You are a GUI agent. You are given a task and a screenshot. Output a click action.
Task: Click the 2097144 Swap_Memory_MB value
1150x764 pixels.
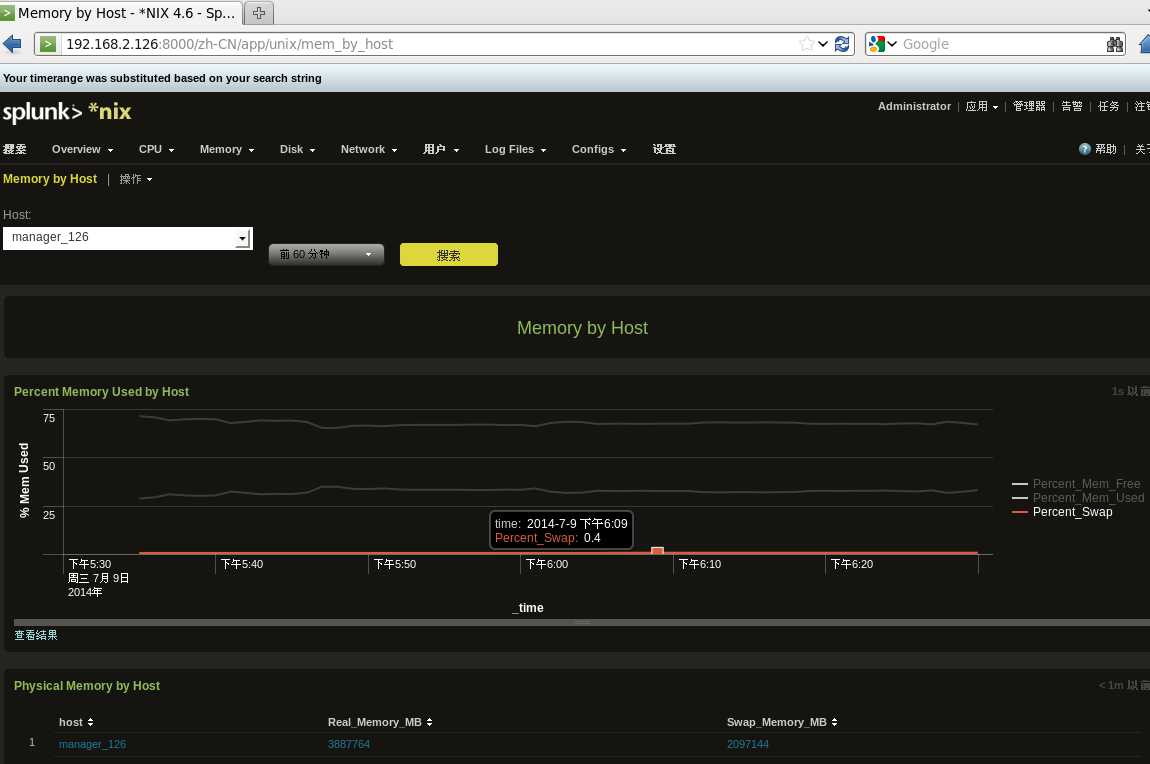(x=747, y=744)
